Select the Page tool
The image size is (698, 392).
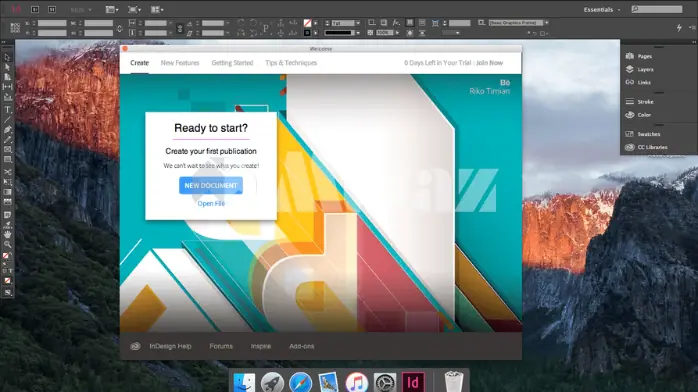coord(7,77)
